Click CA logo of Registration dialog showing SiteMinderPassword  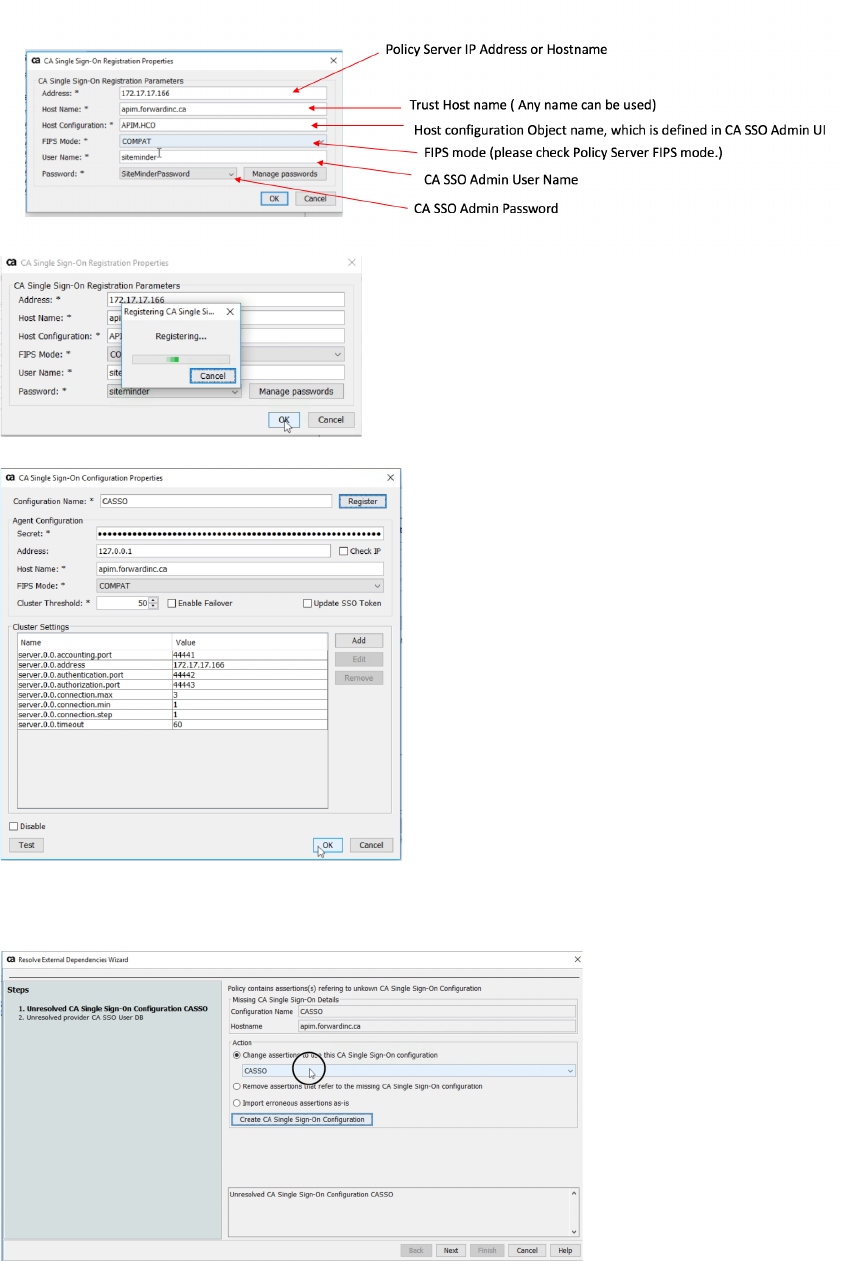[x=35, y=60]
